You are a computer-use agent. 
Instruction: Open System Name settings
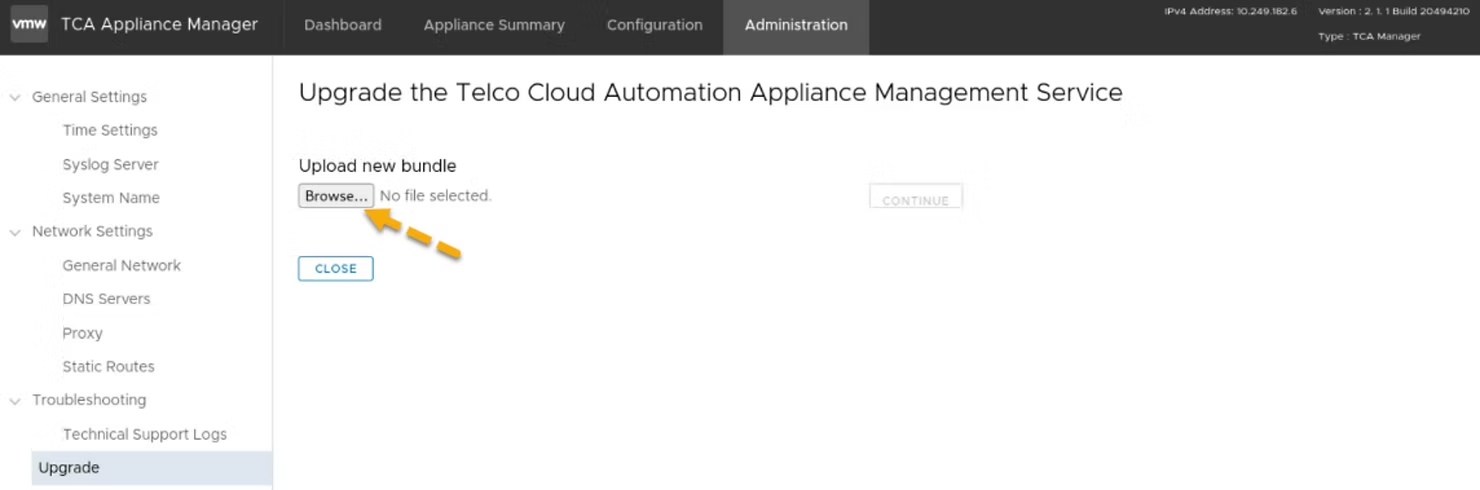(111, 198)
